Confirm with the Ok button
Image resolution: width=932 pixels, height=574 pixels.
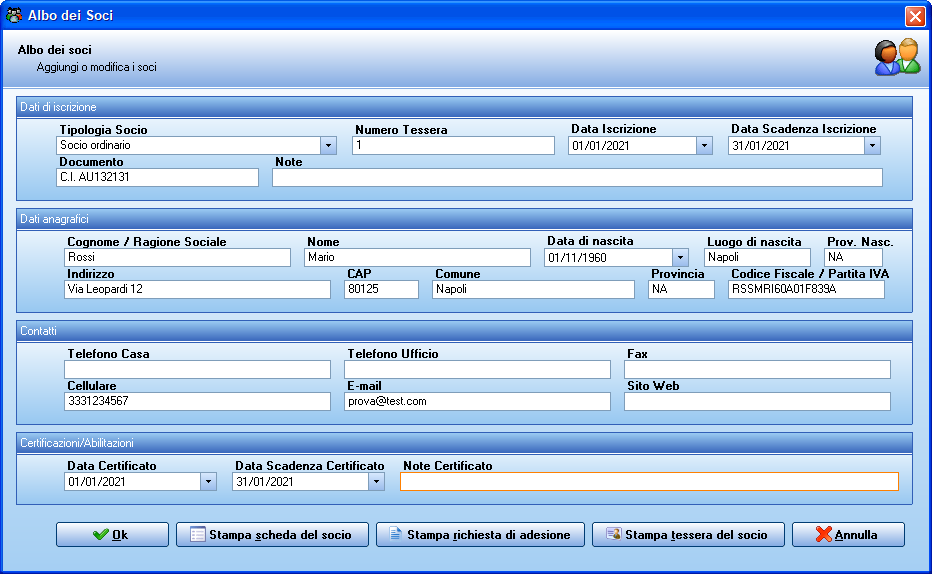pos(112,534)
